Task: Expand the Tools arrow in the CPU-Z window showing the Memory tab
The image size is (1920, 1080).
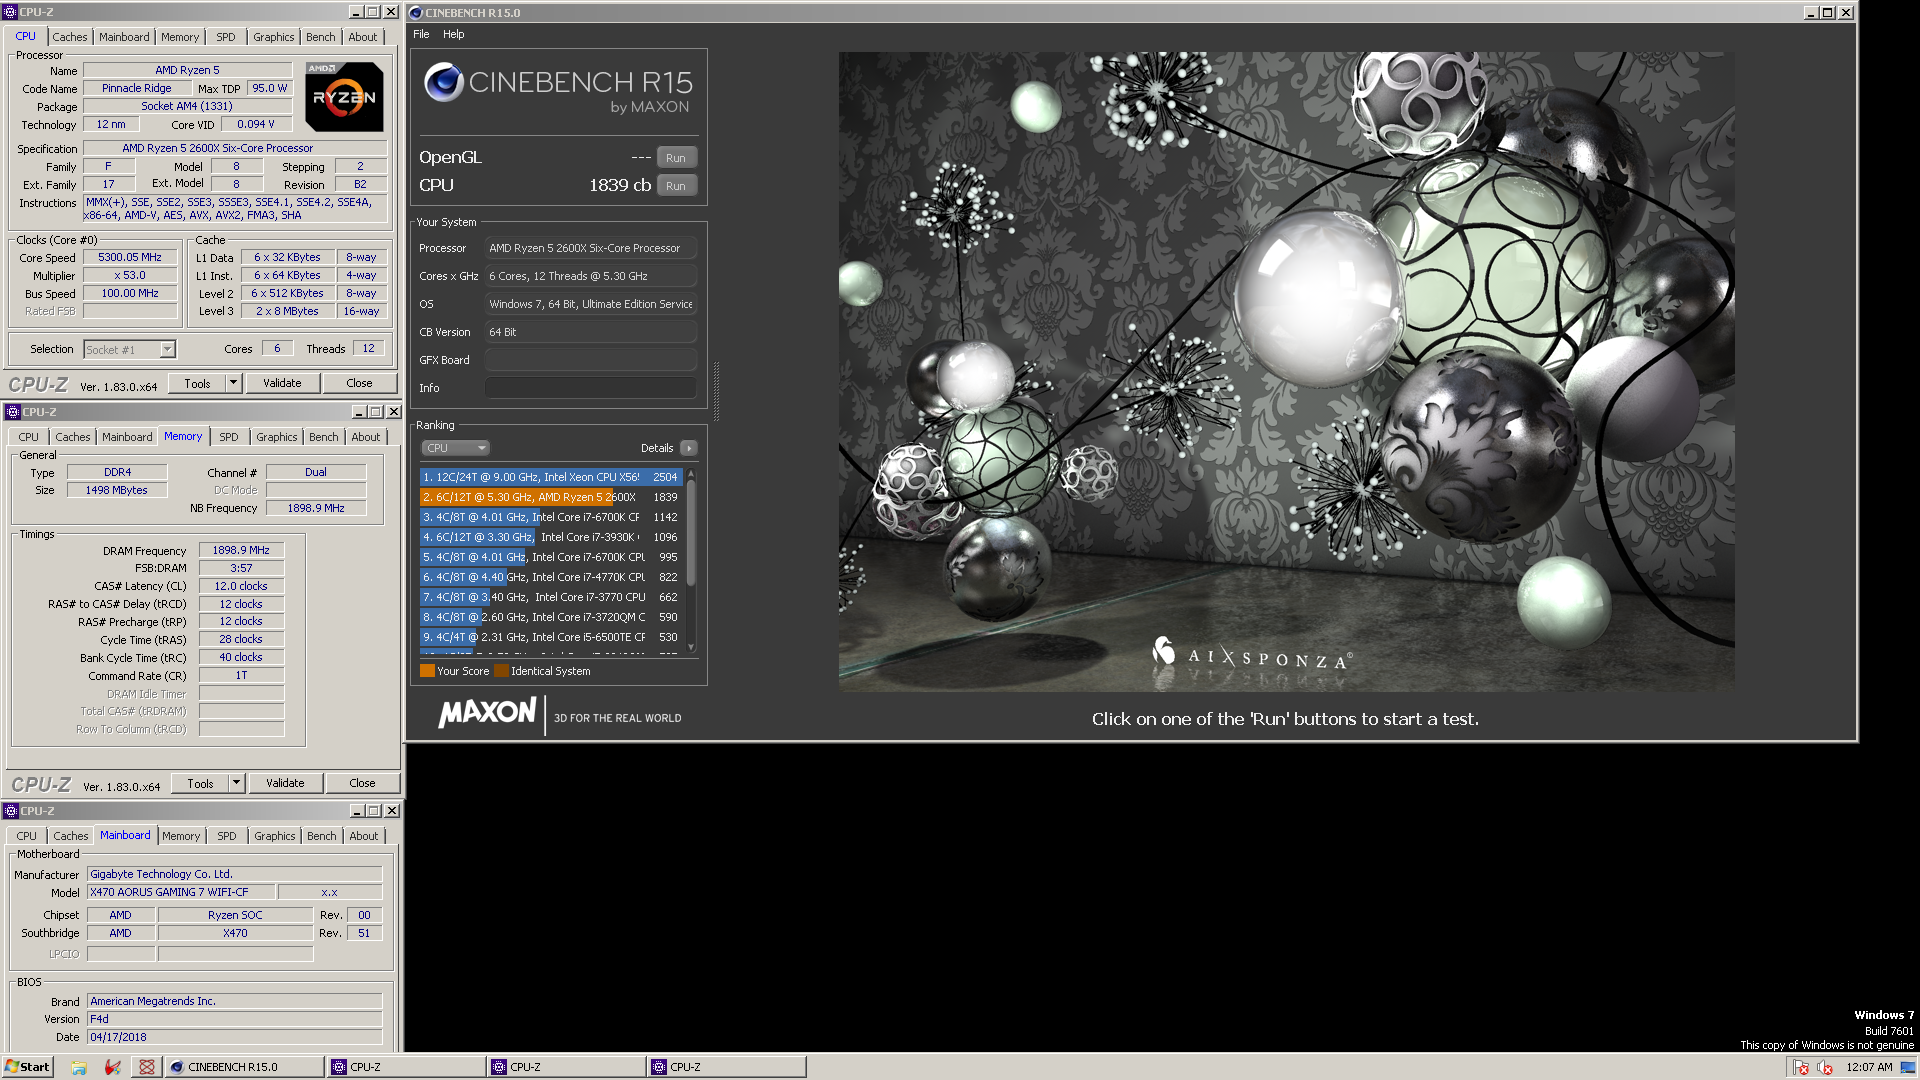Action: coord(237,783)
